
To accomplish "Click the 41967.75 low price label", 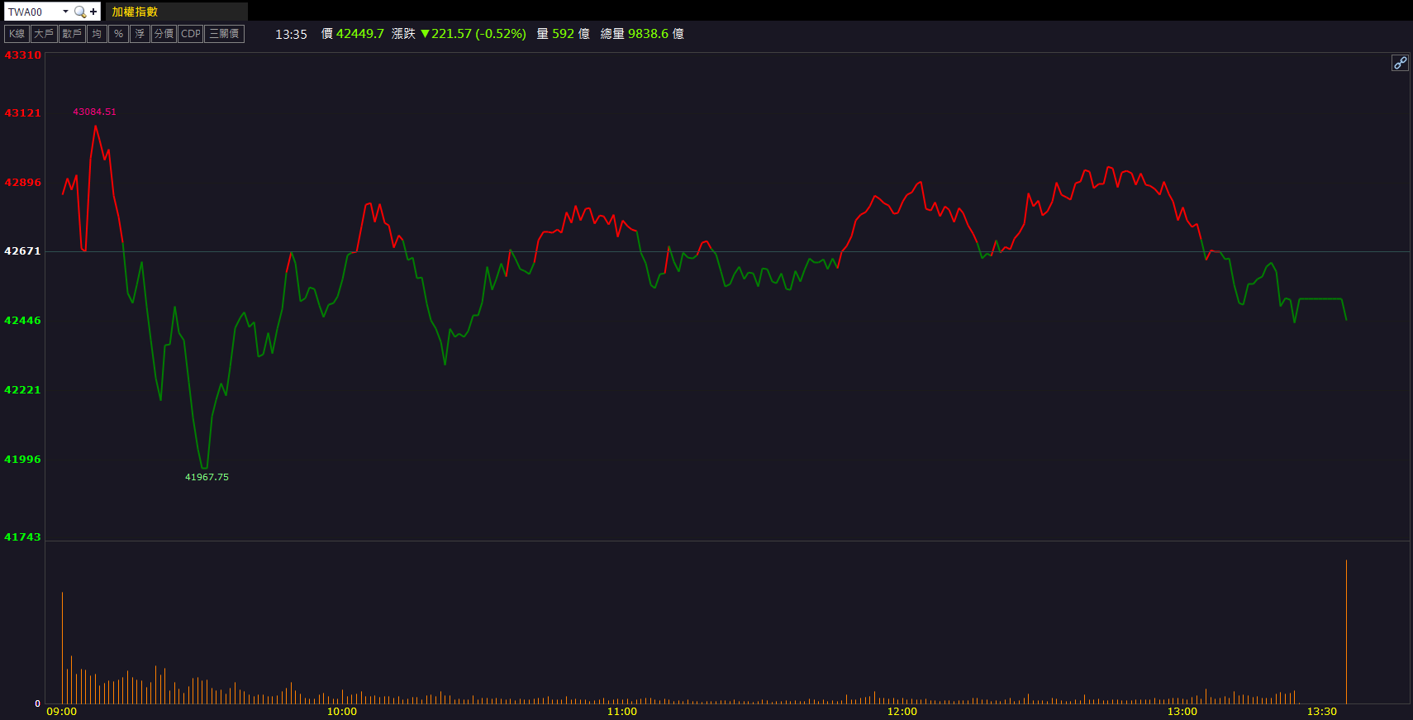I will point(207,477).
